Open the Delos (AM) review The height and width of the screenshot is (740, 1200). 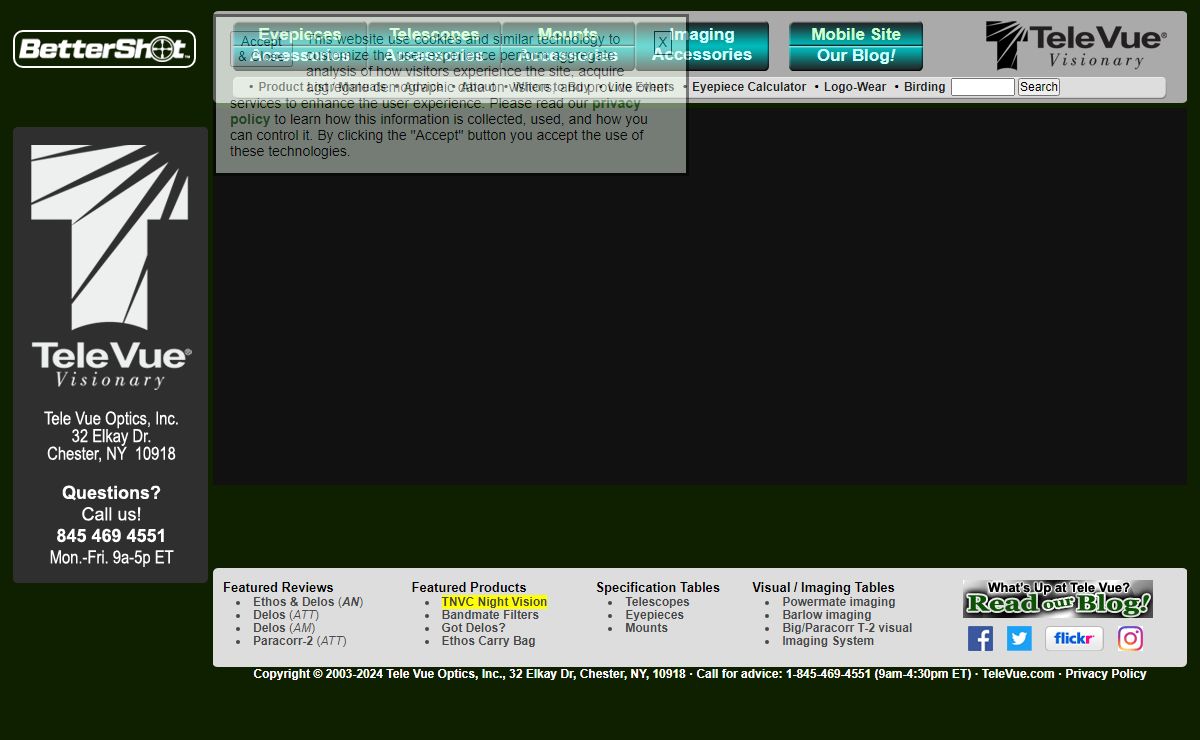[x=284, y=628]
